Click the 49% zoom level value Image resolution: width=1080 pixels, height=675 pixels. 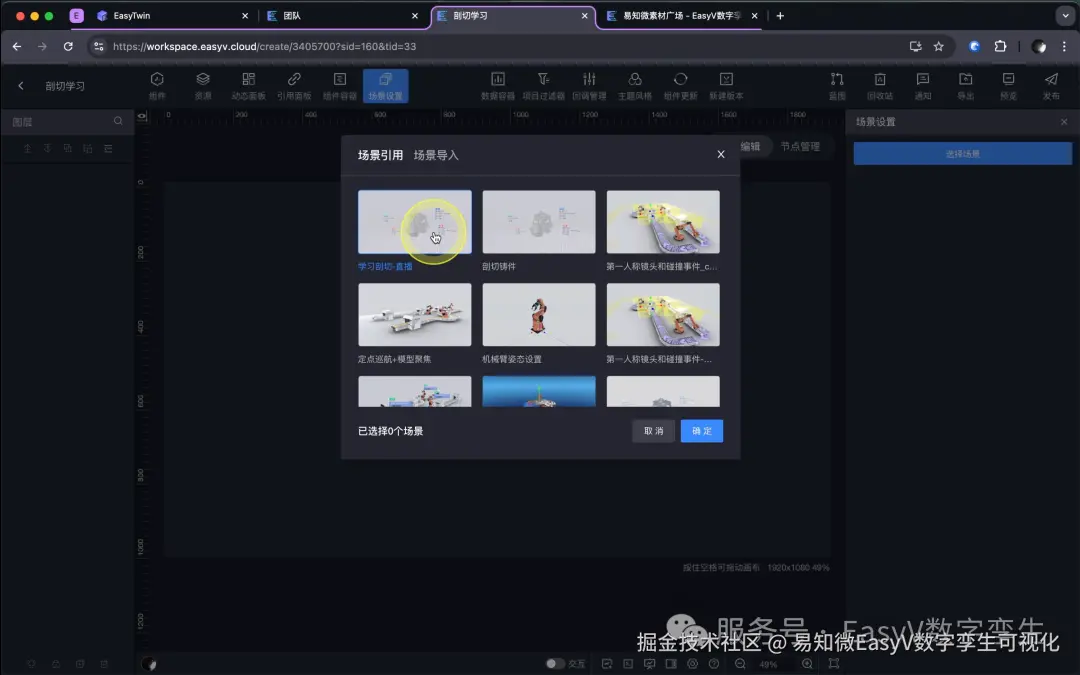(x=768, y=664)
